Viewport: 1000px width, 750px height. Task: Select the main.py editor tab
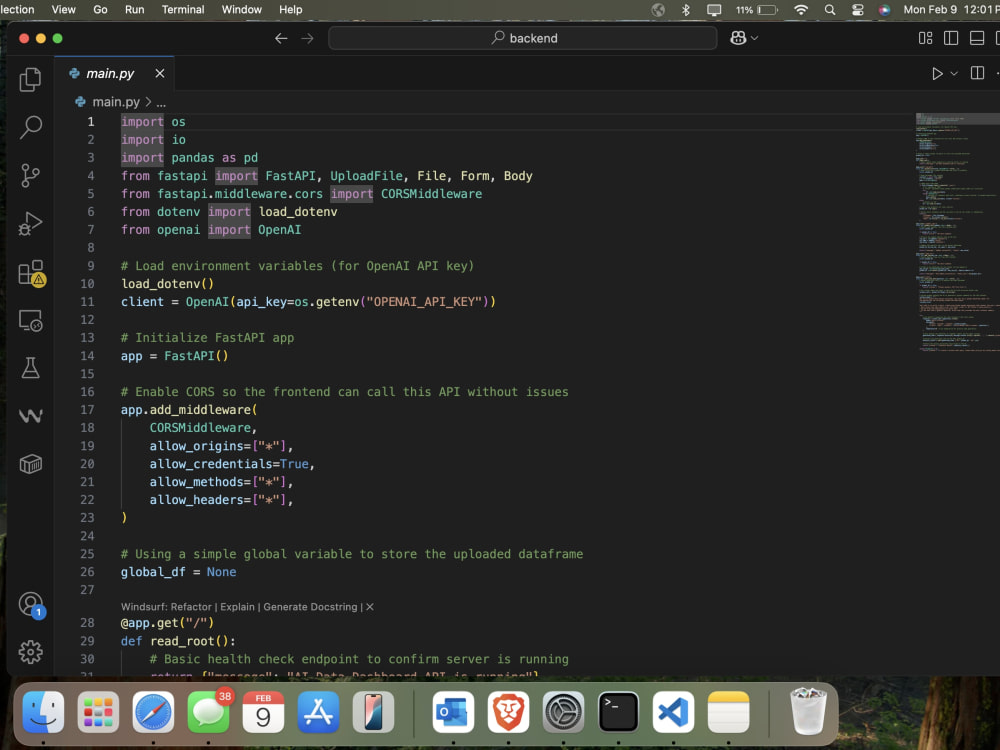pos(114,73)
